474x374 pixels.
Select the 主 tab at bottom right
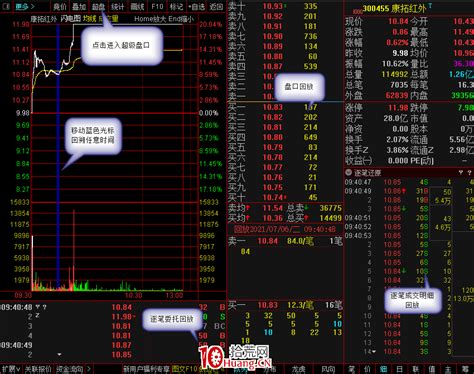point(448,369)
